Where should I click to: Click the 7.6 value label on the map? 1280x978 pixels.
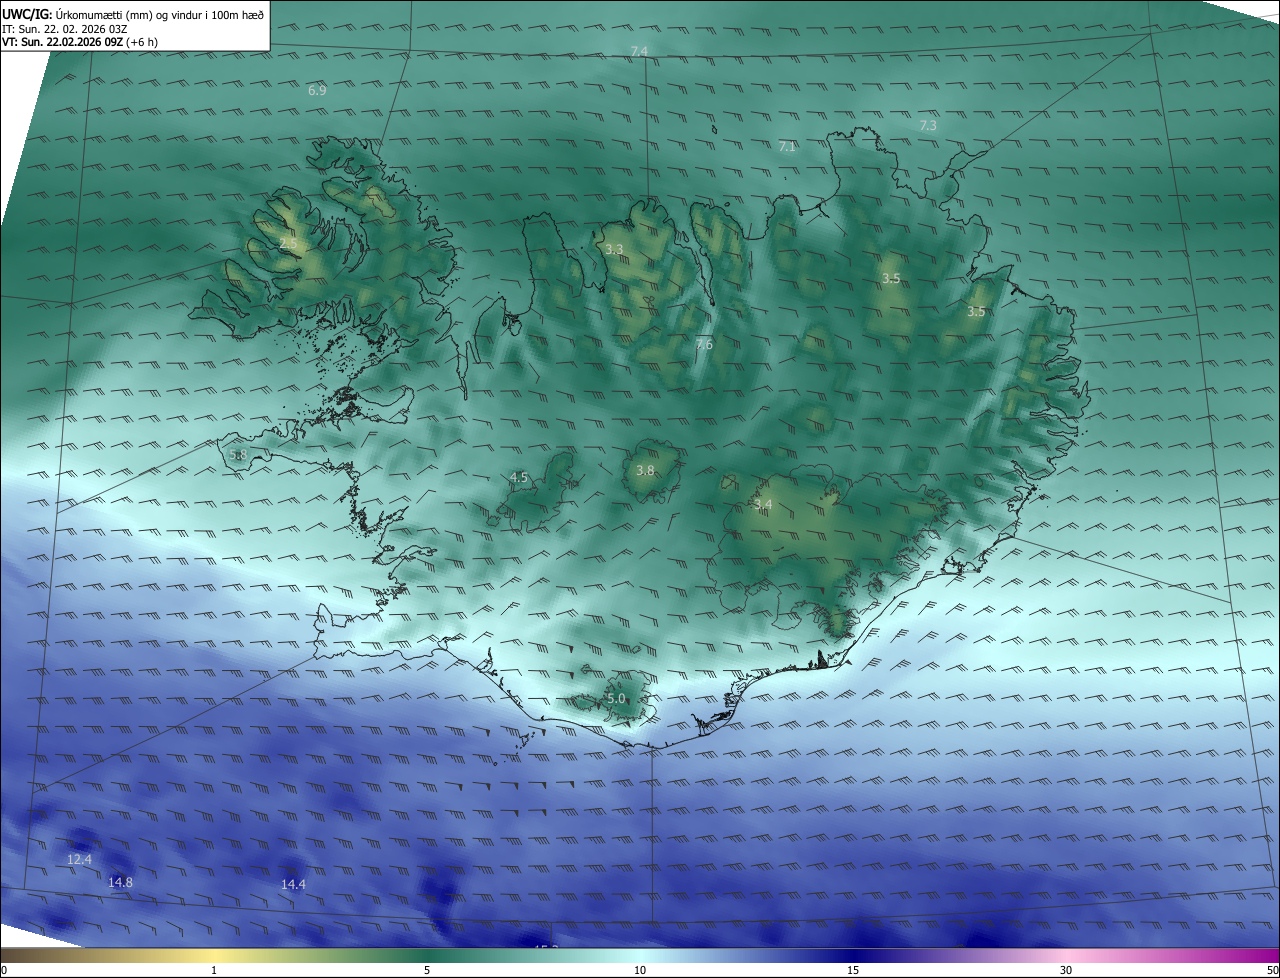(704, 344)
